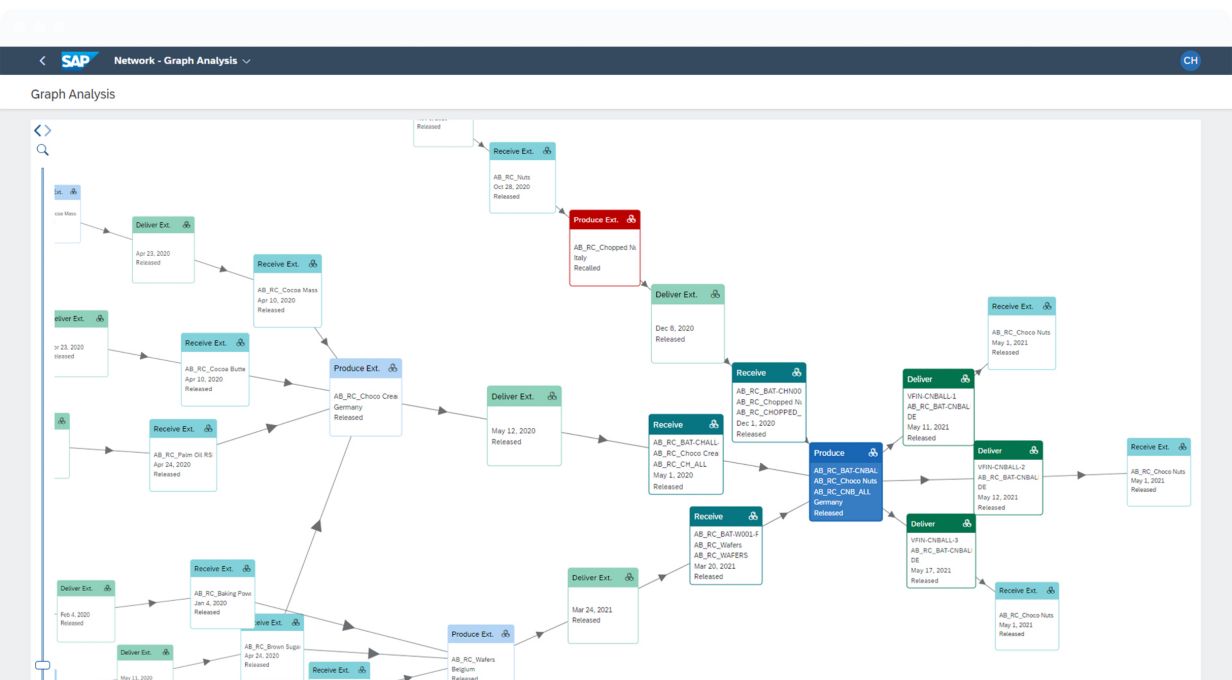
Task: Select the recalled AB_RC_Chopped Nuts Italy node
Action: point(604,256)
